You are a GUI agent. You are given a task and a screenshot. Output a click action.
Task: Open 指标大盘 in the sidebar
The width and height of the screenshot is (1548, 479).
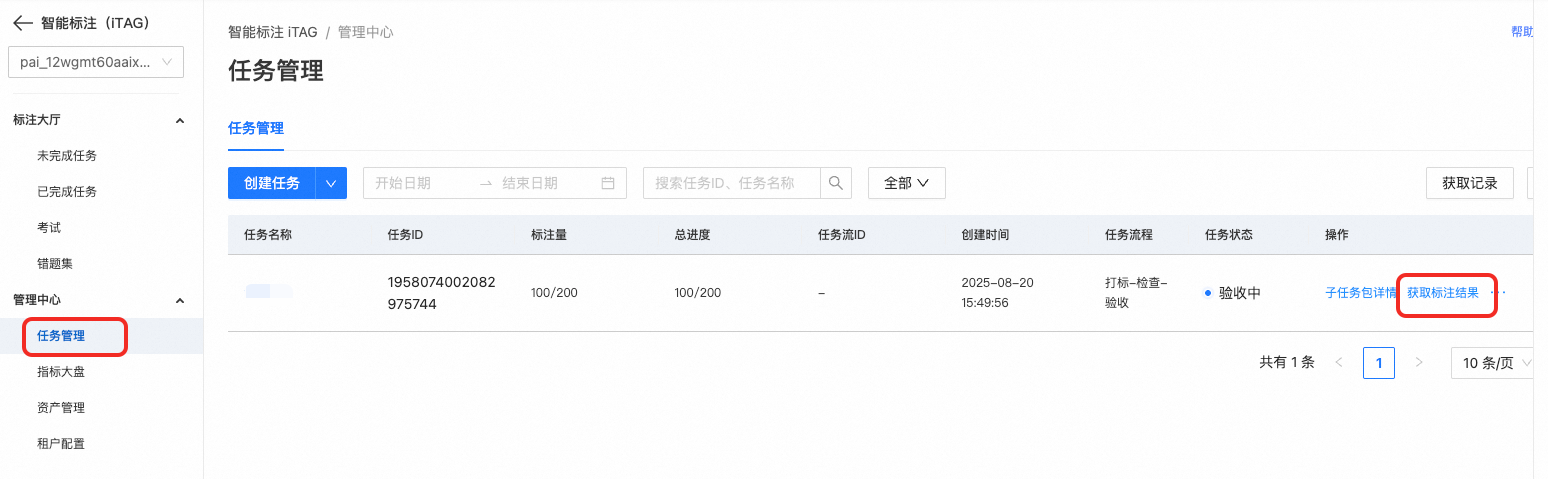[61, 372]
